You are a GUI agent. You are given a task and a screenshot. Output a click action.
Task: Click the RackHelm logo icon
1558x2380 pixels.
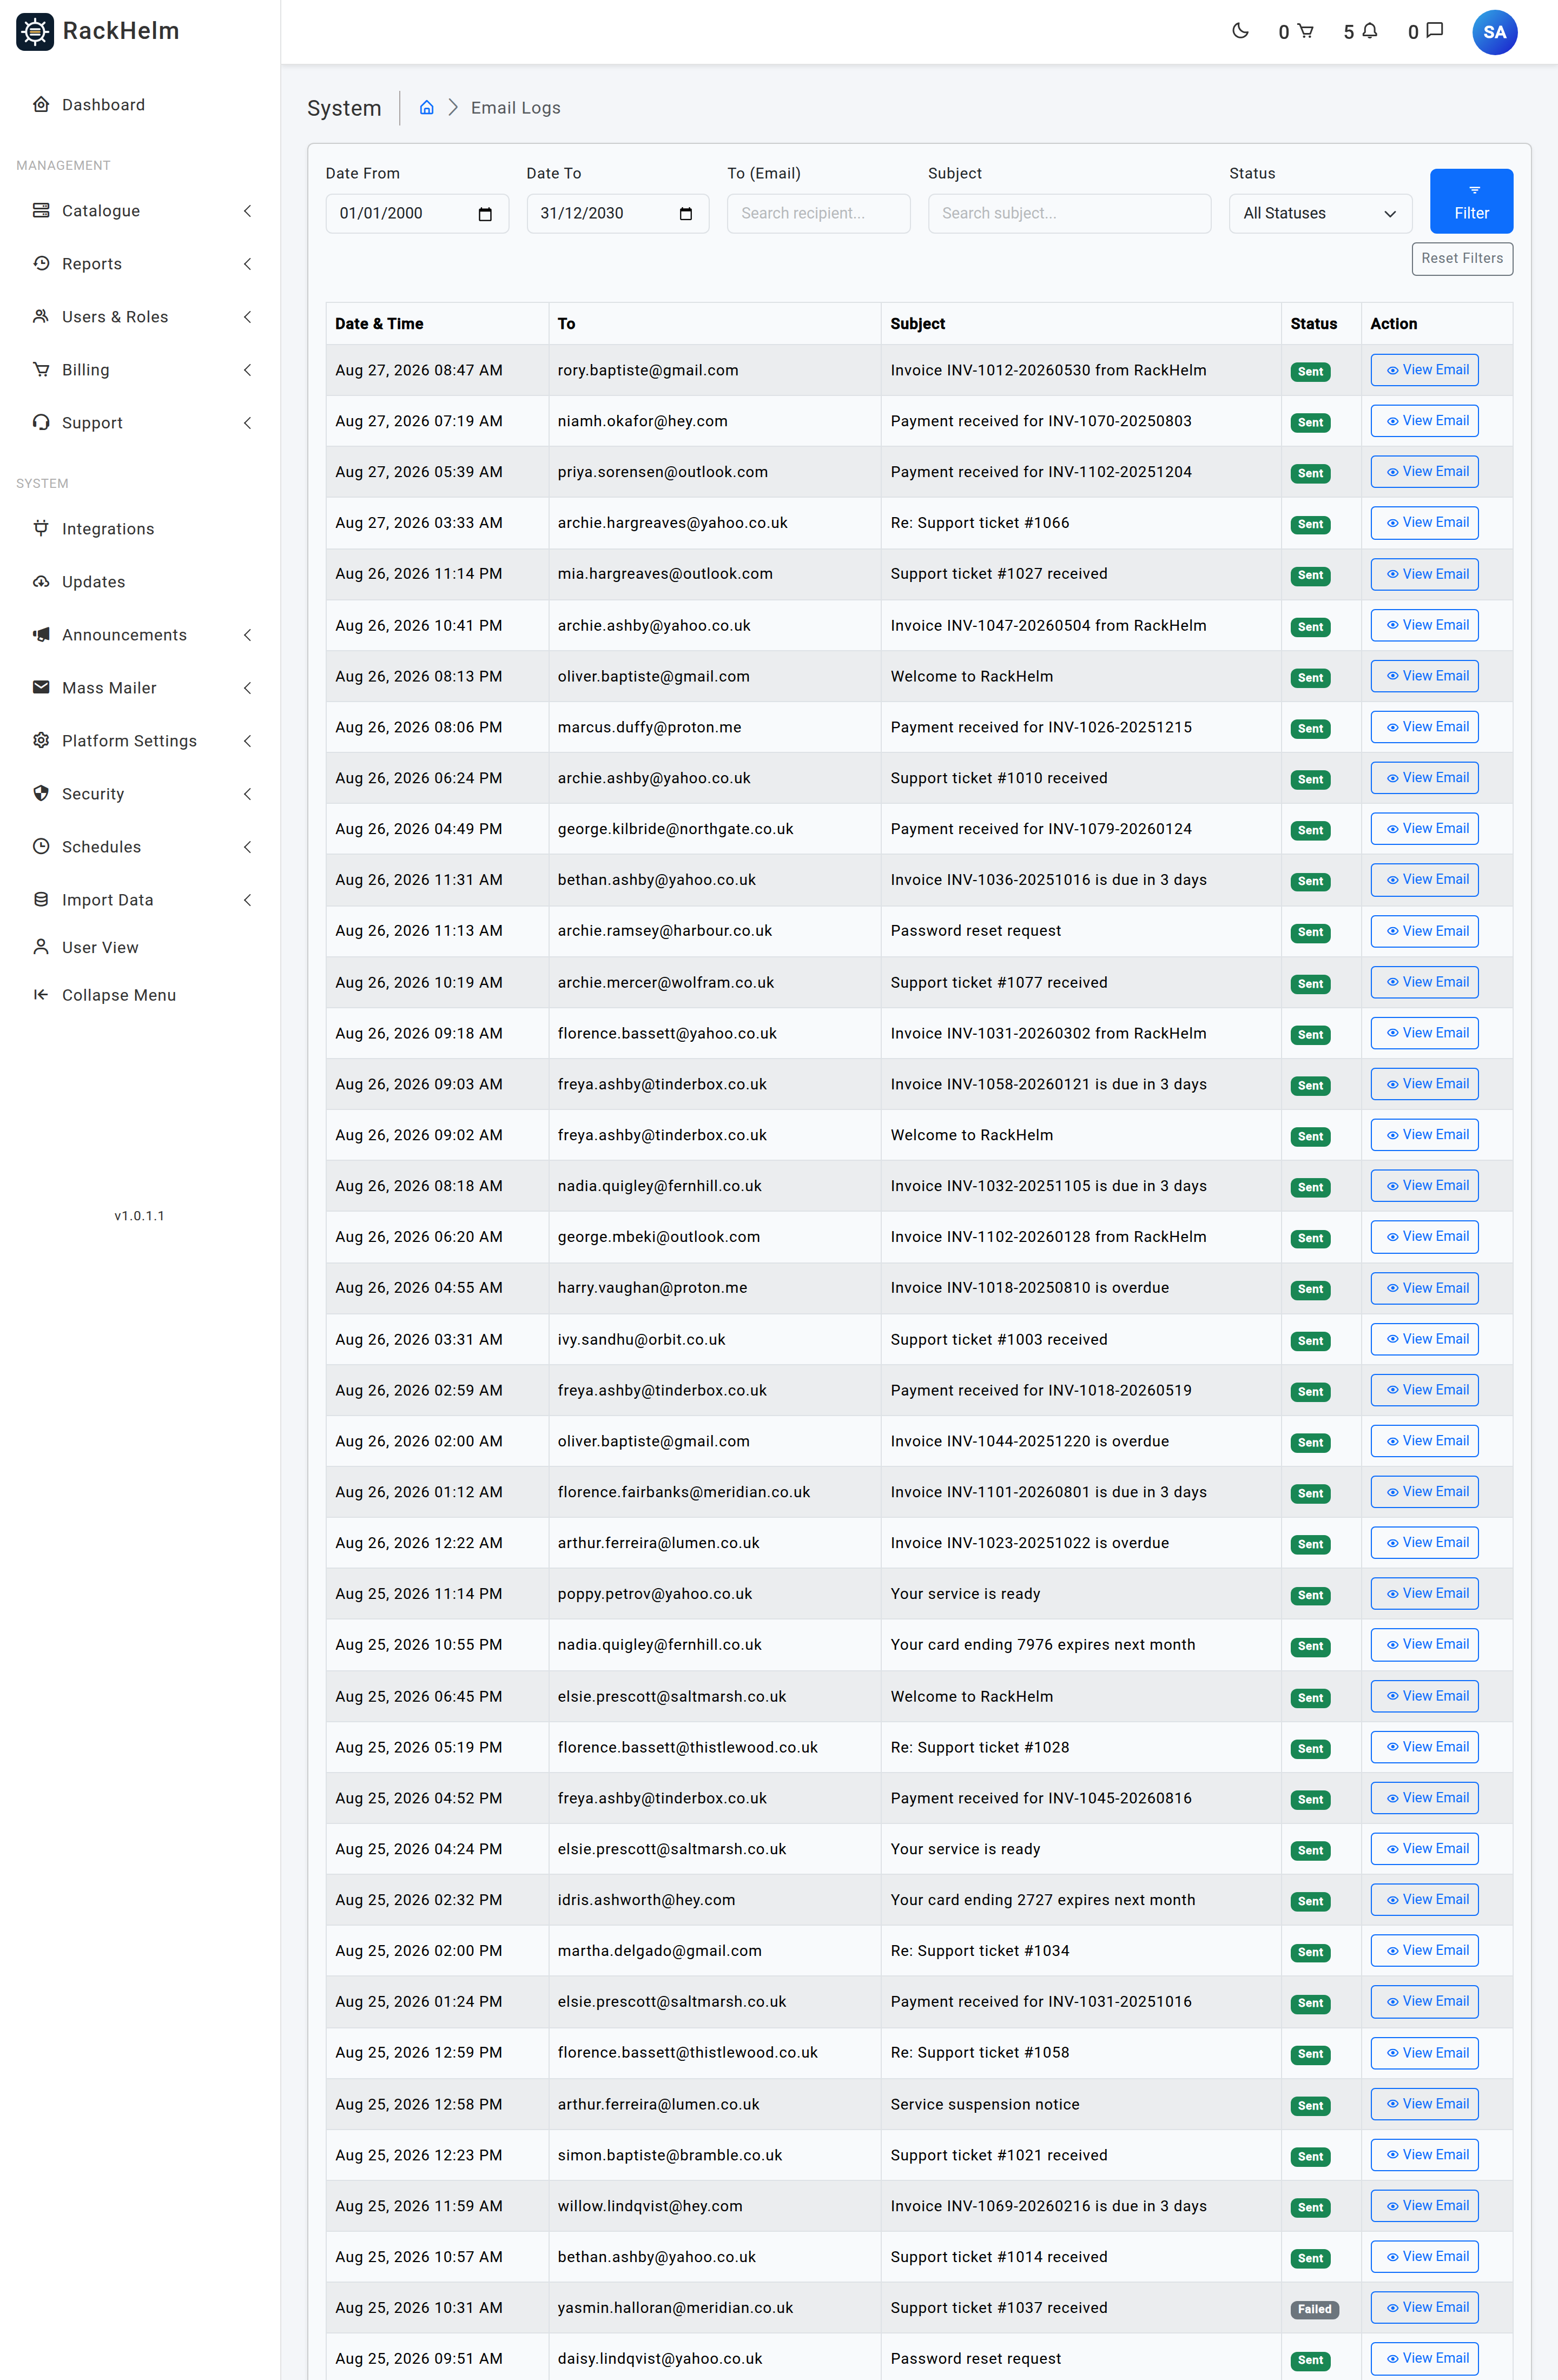coord(35,31)
